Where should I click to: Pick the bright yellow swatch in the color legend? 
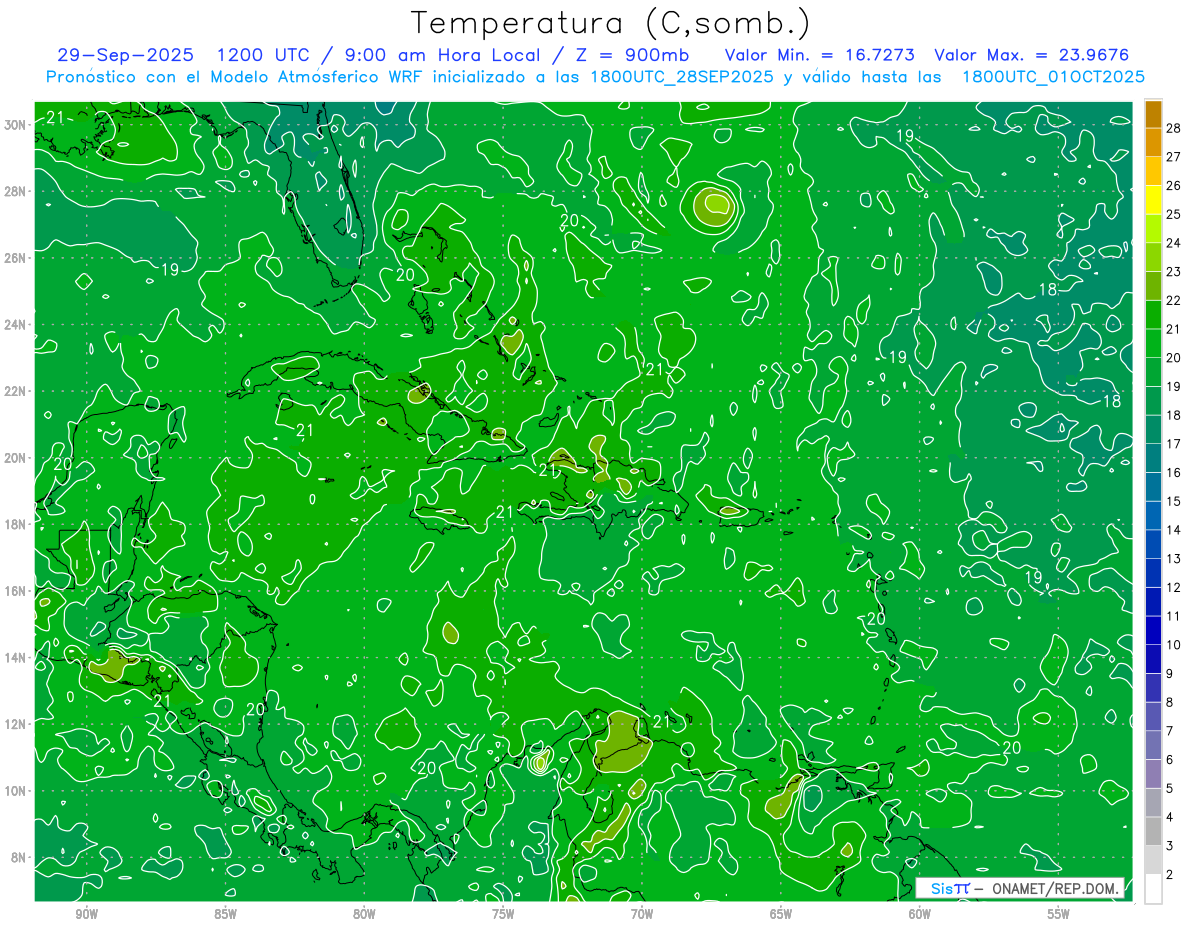point(1154,200)
